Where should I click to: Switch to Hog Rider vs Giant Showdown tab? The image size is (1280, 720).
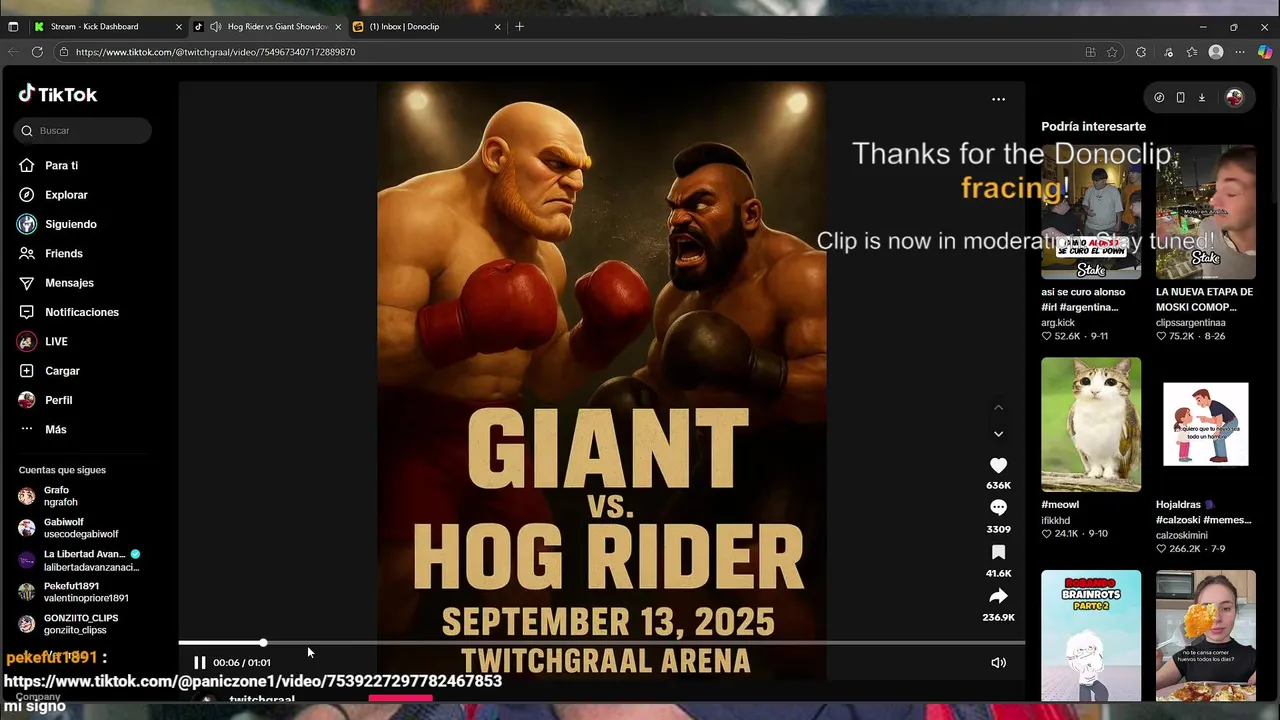click(x=268, y=27)
